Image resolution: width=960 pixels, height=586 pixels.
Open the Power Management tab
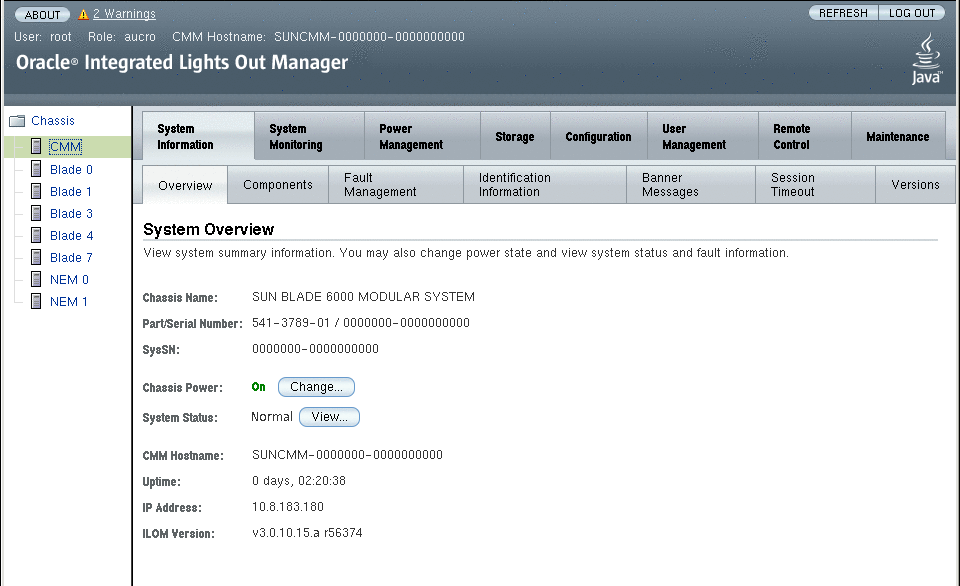pos(422,137)
